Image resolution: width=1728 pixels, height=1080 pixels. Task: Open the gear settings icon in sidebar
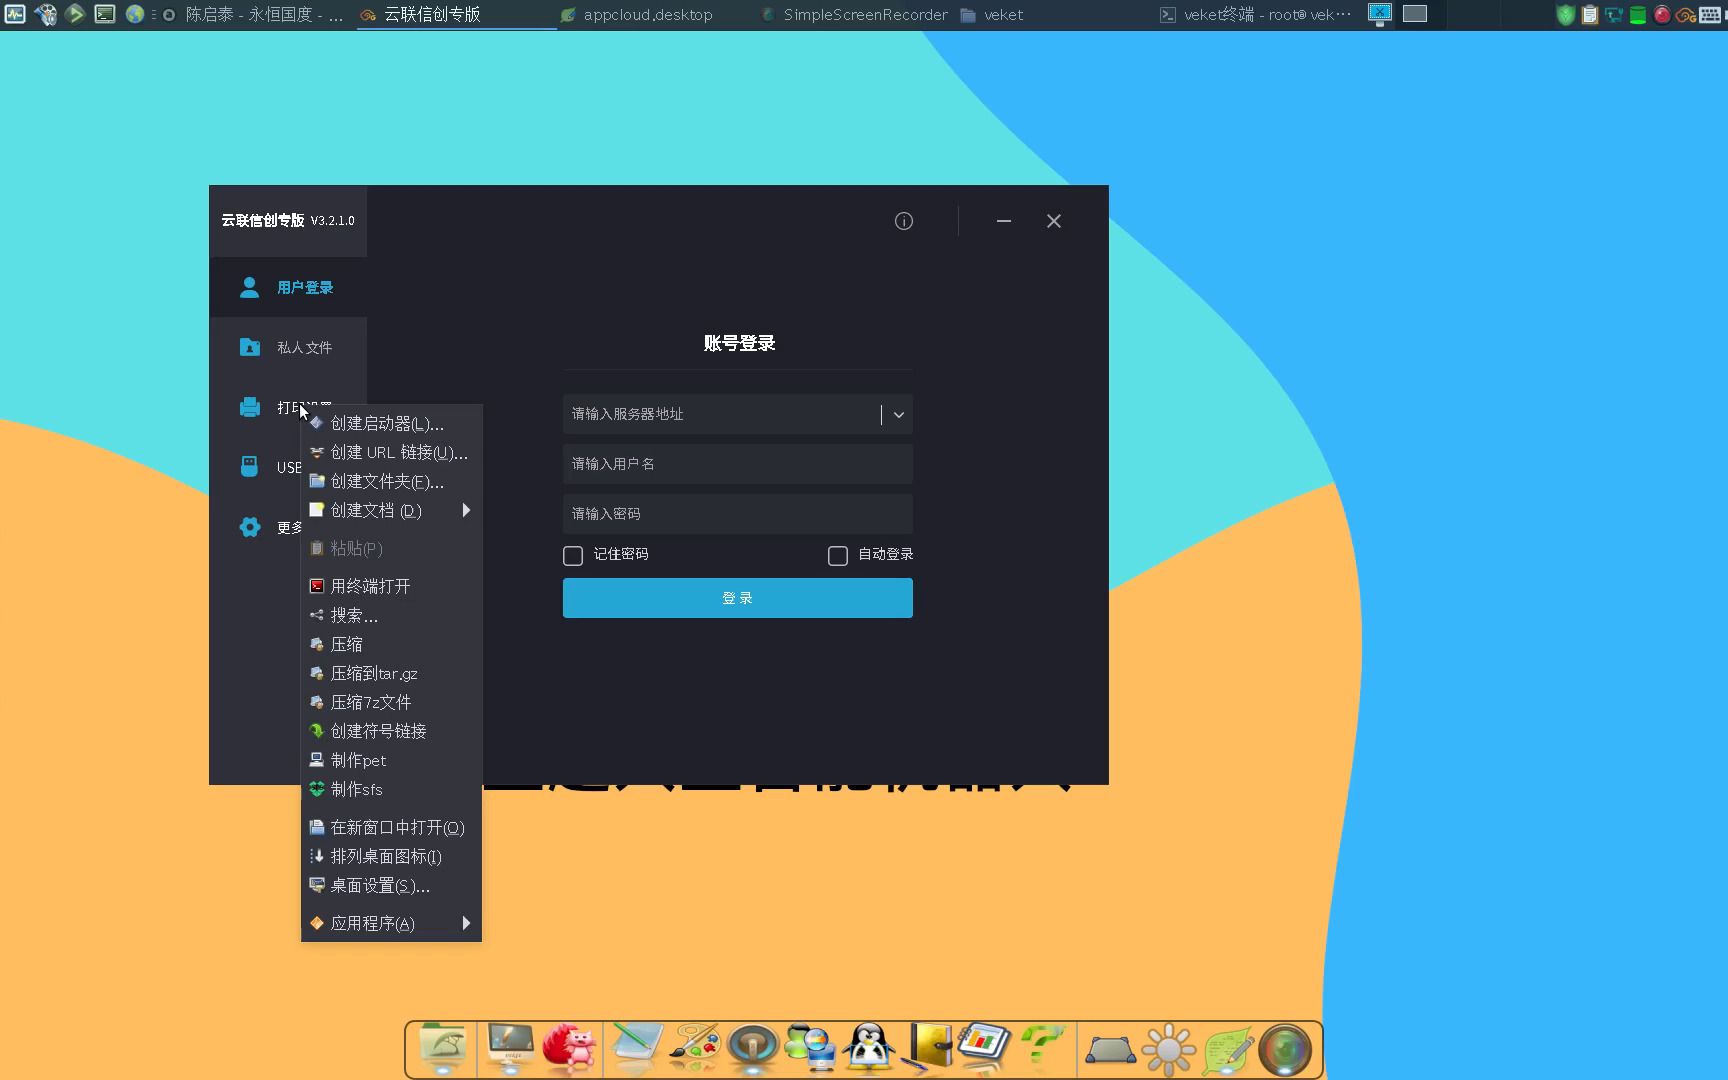(250, 527)
